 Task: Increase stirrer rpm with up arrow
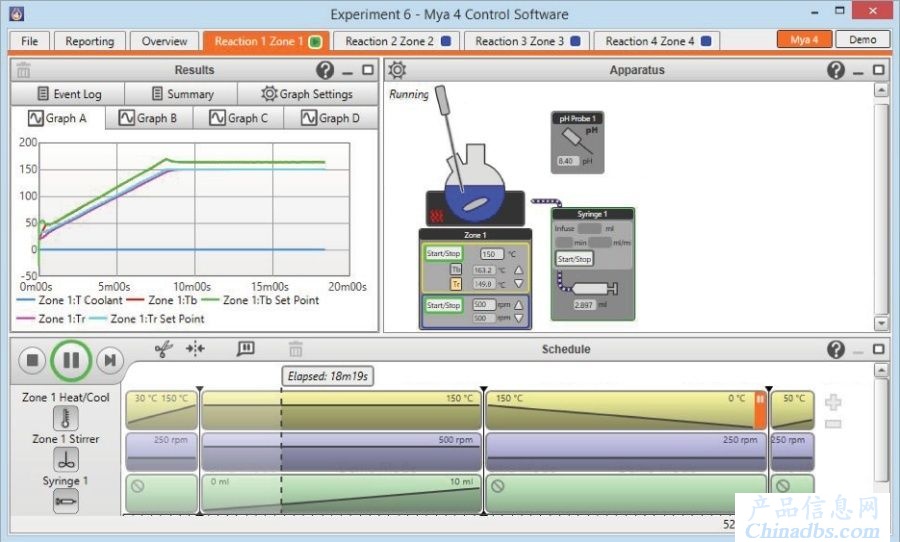518,305
